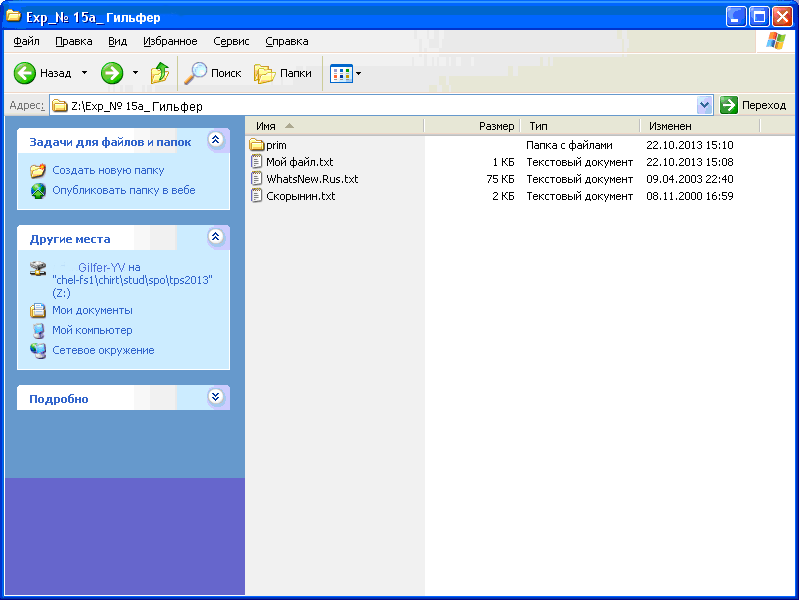799x600 pixels.
Task: Expand the Подробно panel
Action: pyautogui.click(x=216, y=397)
